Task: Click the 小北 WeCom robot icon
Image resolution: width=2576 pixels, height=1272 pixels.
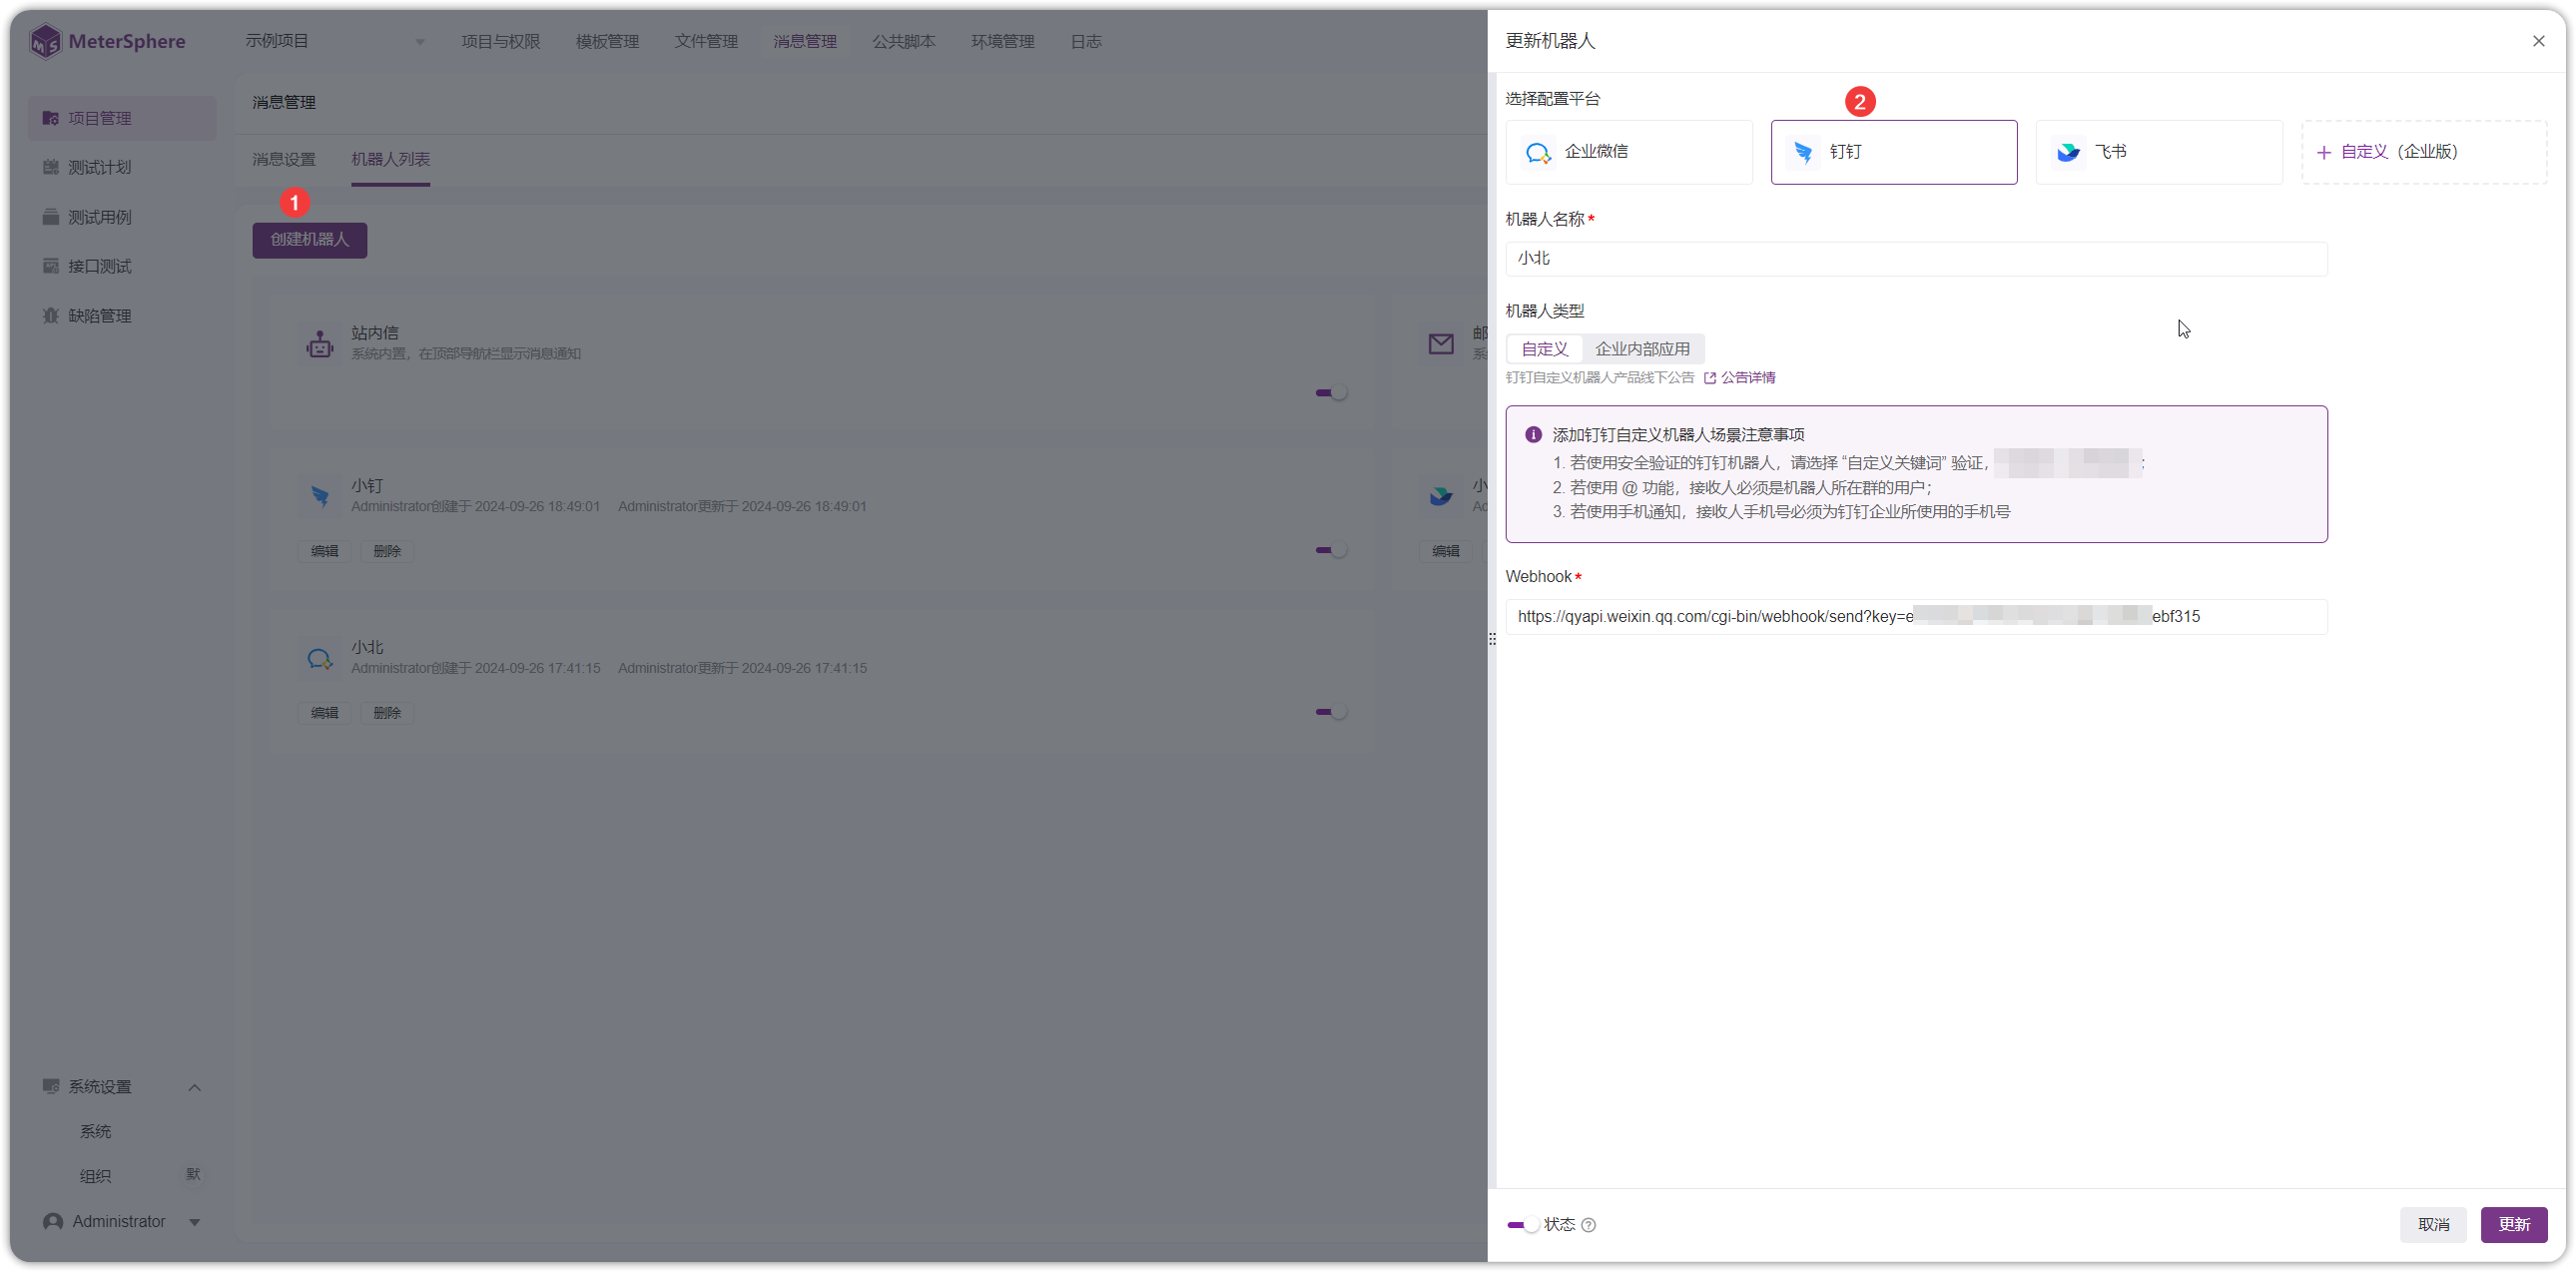Action: point(320,658)
